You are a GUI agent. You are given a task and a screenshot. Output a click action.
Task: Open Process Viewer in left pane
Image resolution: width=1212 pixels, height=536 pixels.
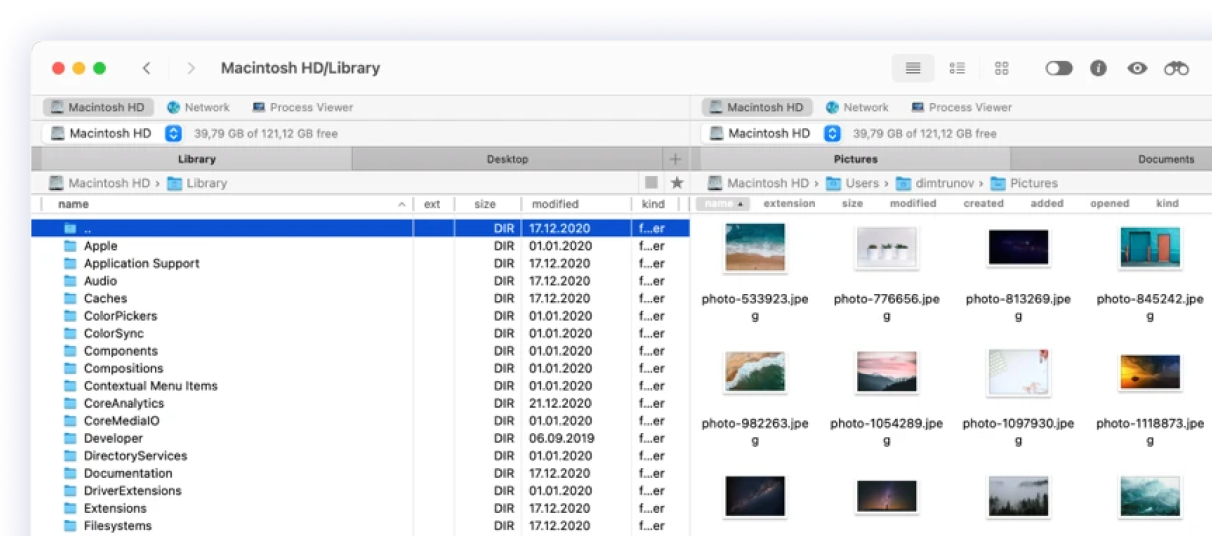point(302,107)
